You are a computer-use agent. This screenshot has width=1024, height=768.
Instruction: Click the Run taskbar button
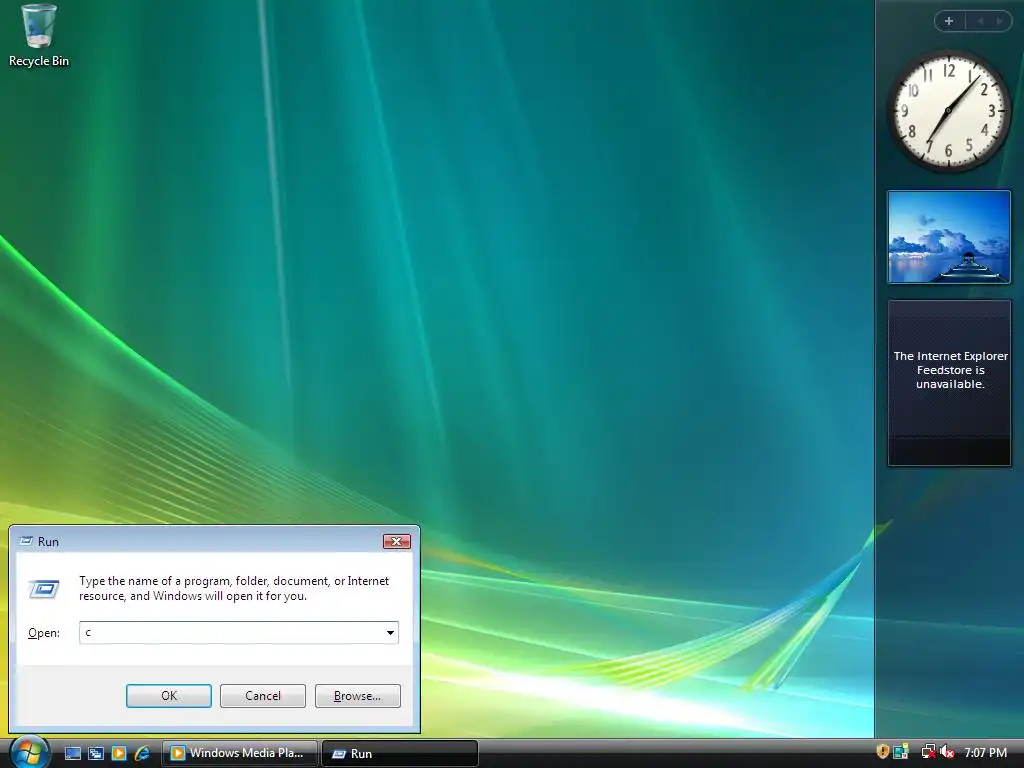coord(400,753)
